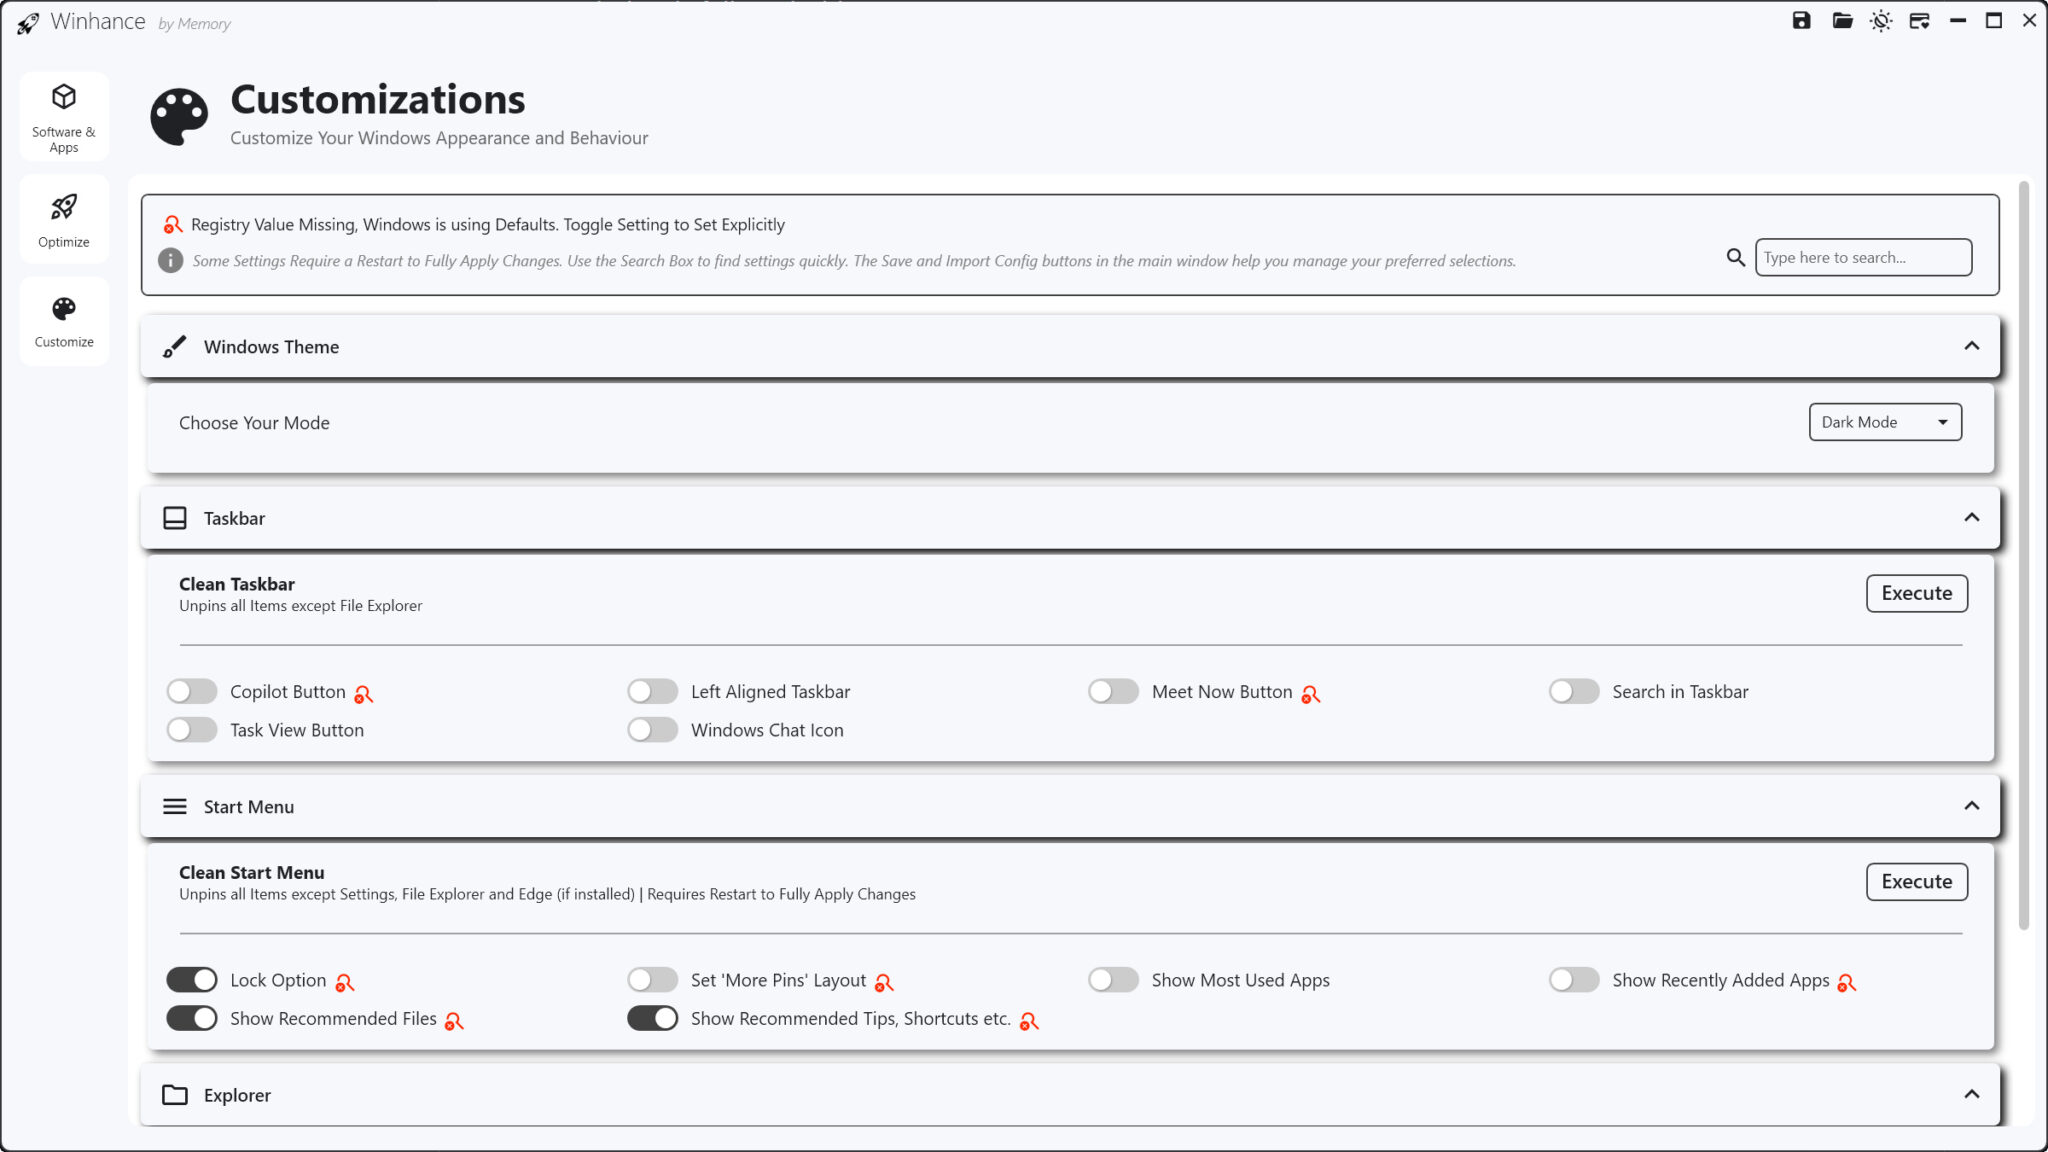Click inside the search text box
The height and width of the screenshot is (1152, 2048).
(x=1862, y=257)
